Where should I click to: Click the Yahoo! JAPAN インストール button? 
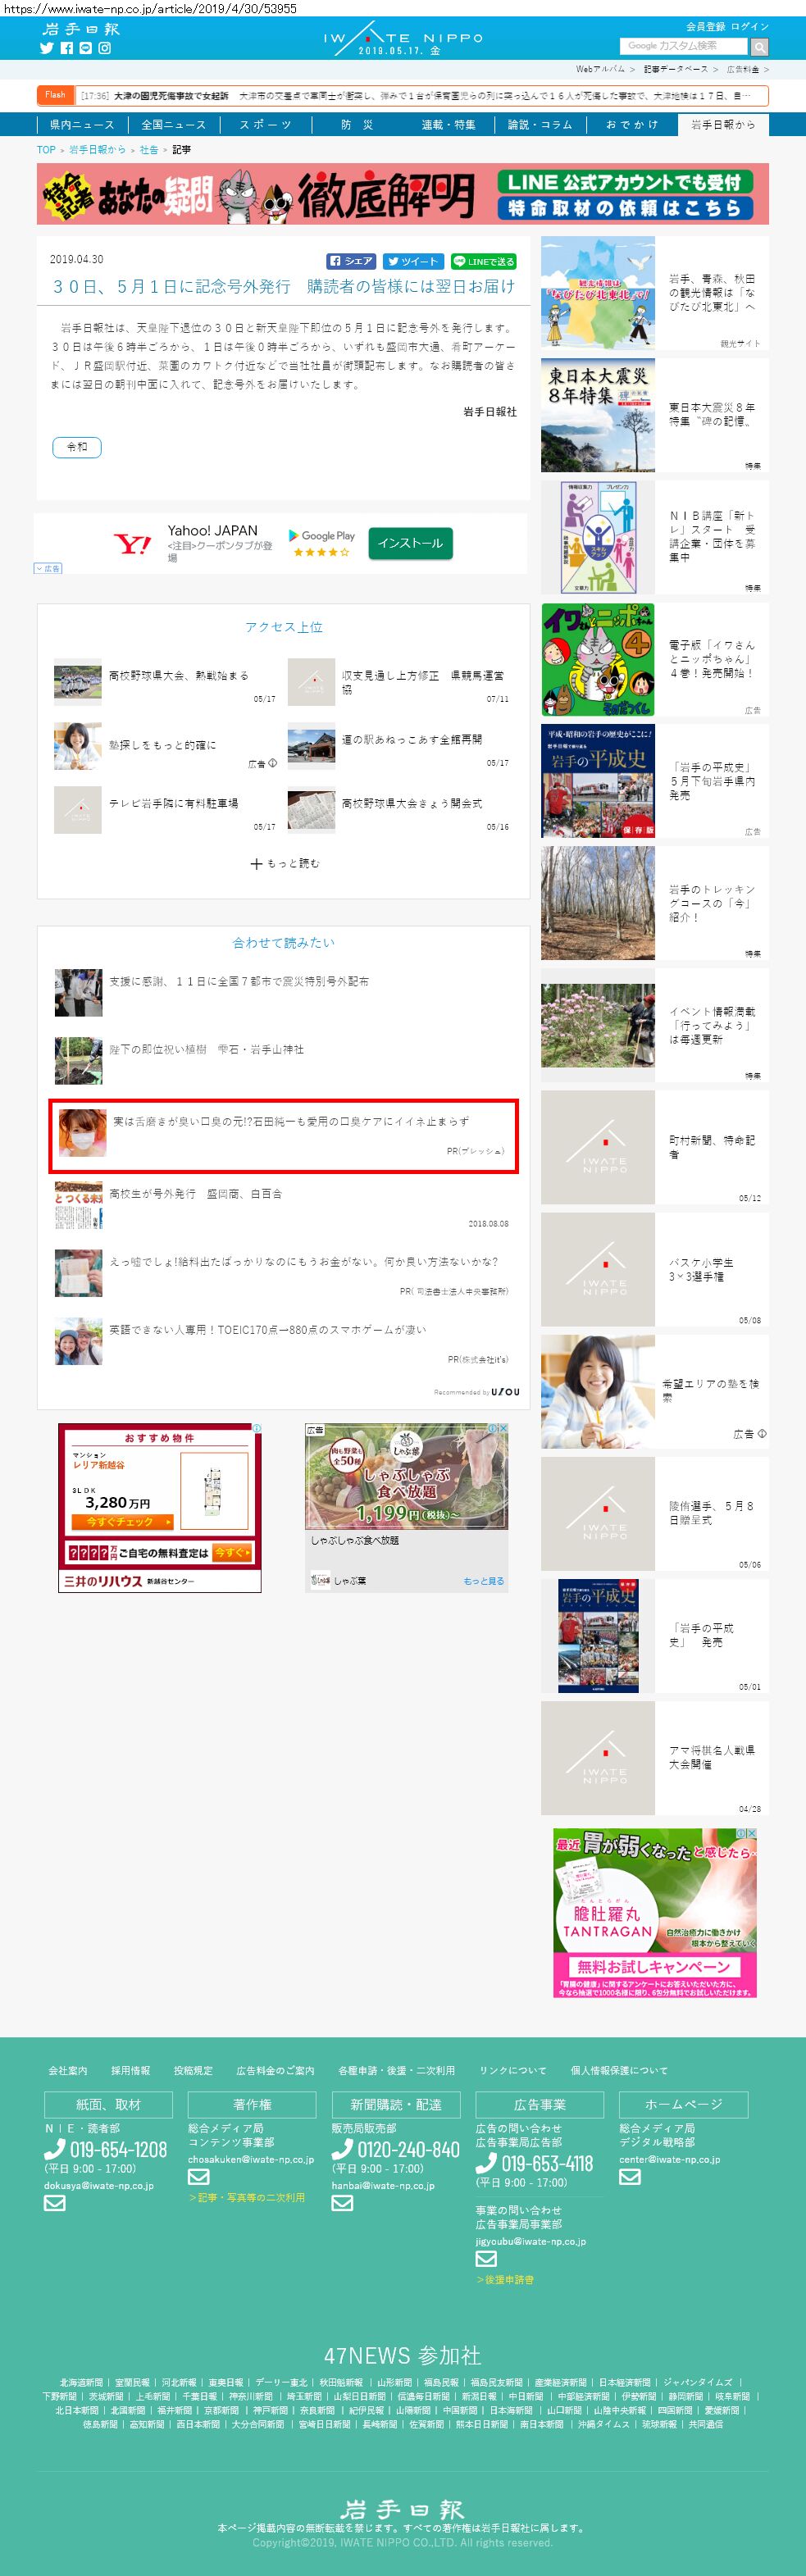coord(410,543)
